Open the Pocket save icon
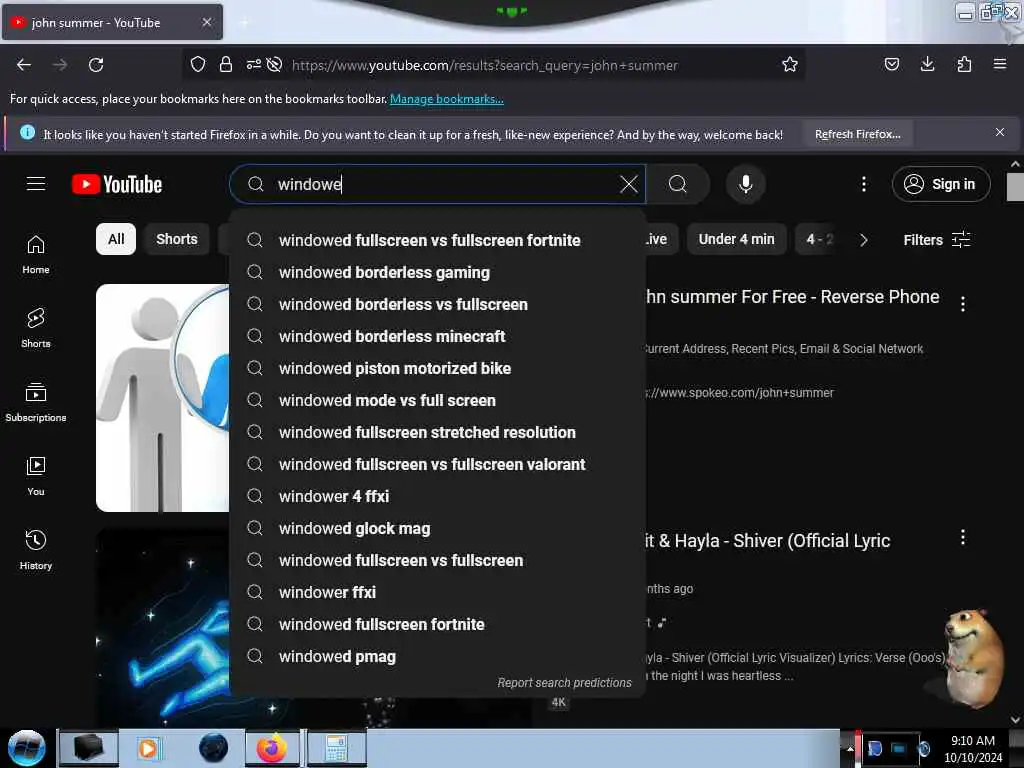 click(x=891, y=64)
